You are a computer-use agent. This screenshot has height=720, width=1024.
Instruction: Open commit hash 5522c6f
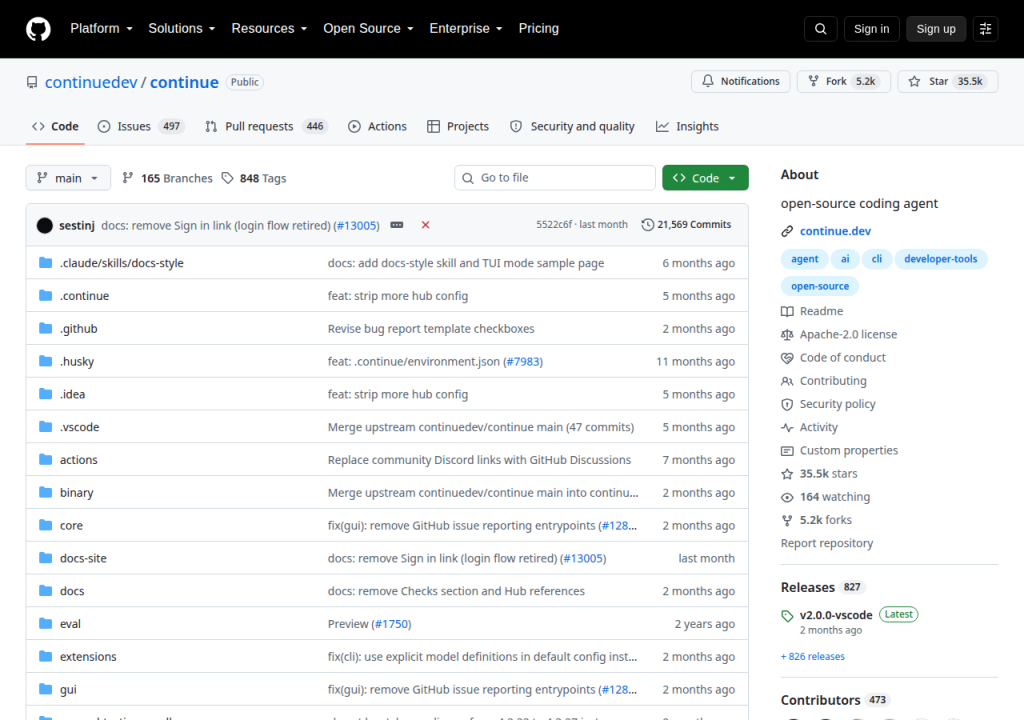[554, 225]
